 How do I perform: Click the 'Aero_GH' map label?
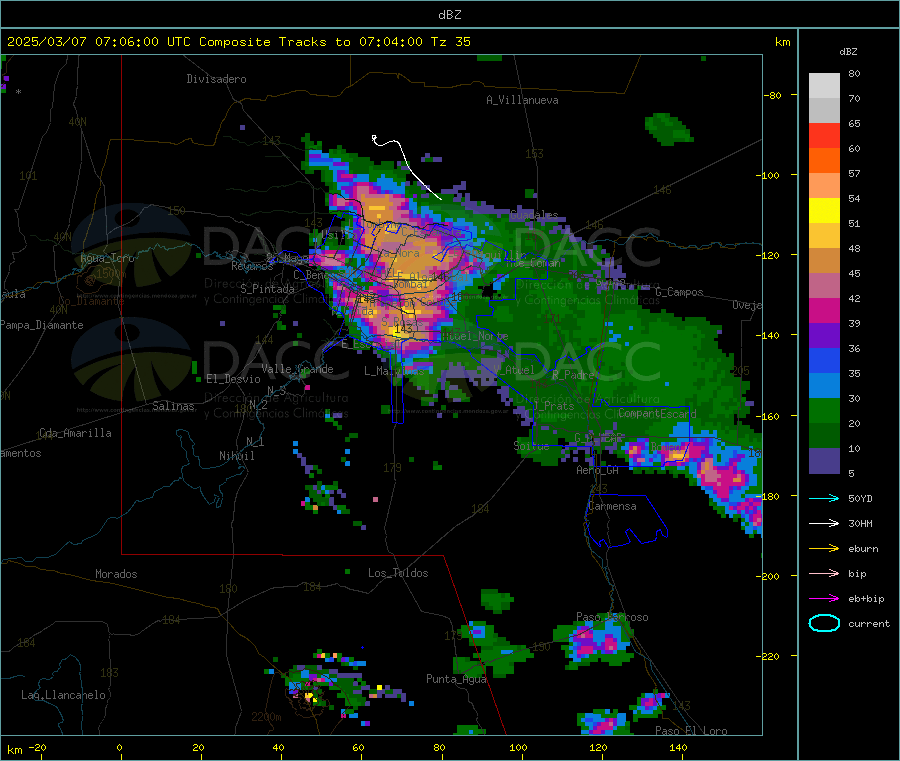598,470
